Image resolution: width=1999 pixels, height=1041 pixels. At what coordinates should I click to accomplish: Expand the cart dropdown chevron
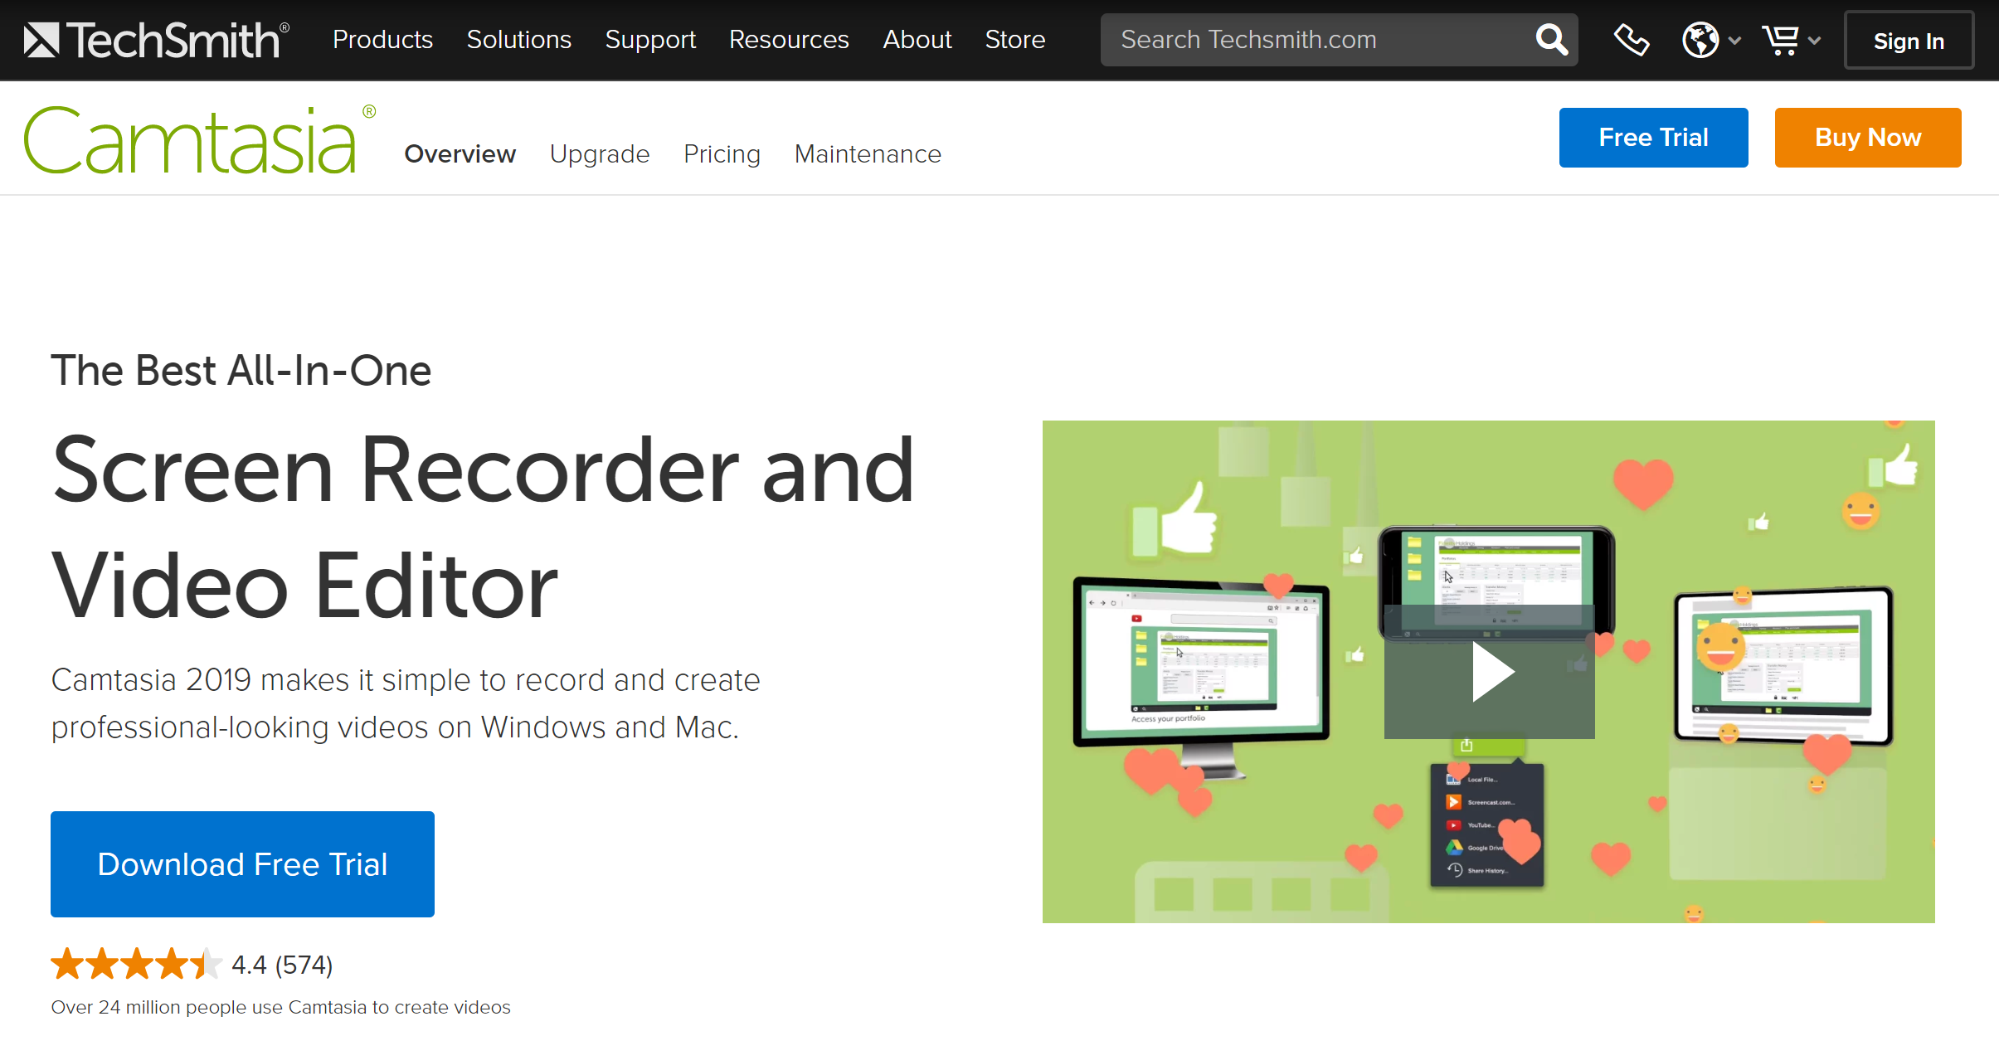click(x=1814, y=41)
